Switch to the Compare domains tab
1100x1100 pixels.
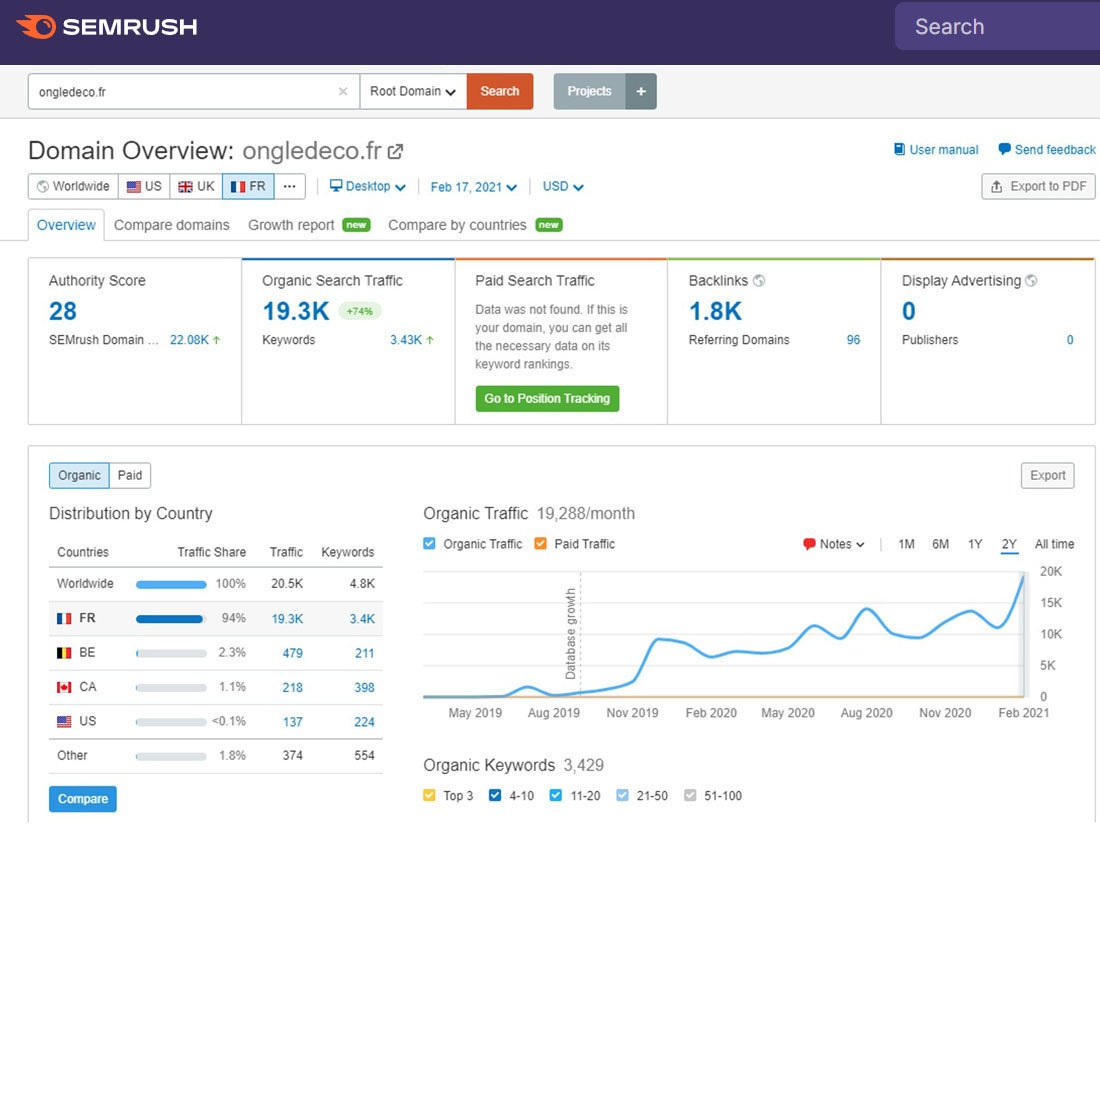tap(171, 225)
